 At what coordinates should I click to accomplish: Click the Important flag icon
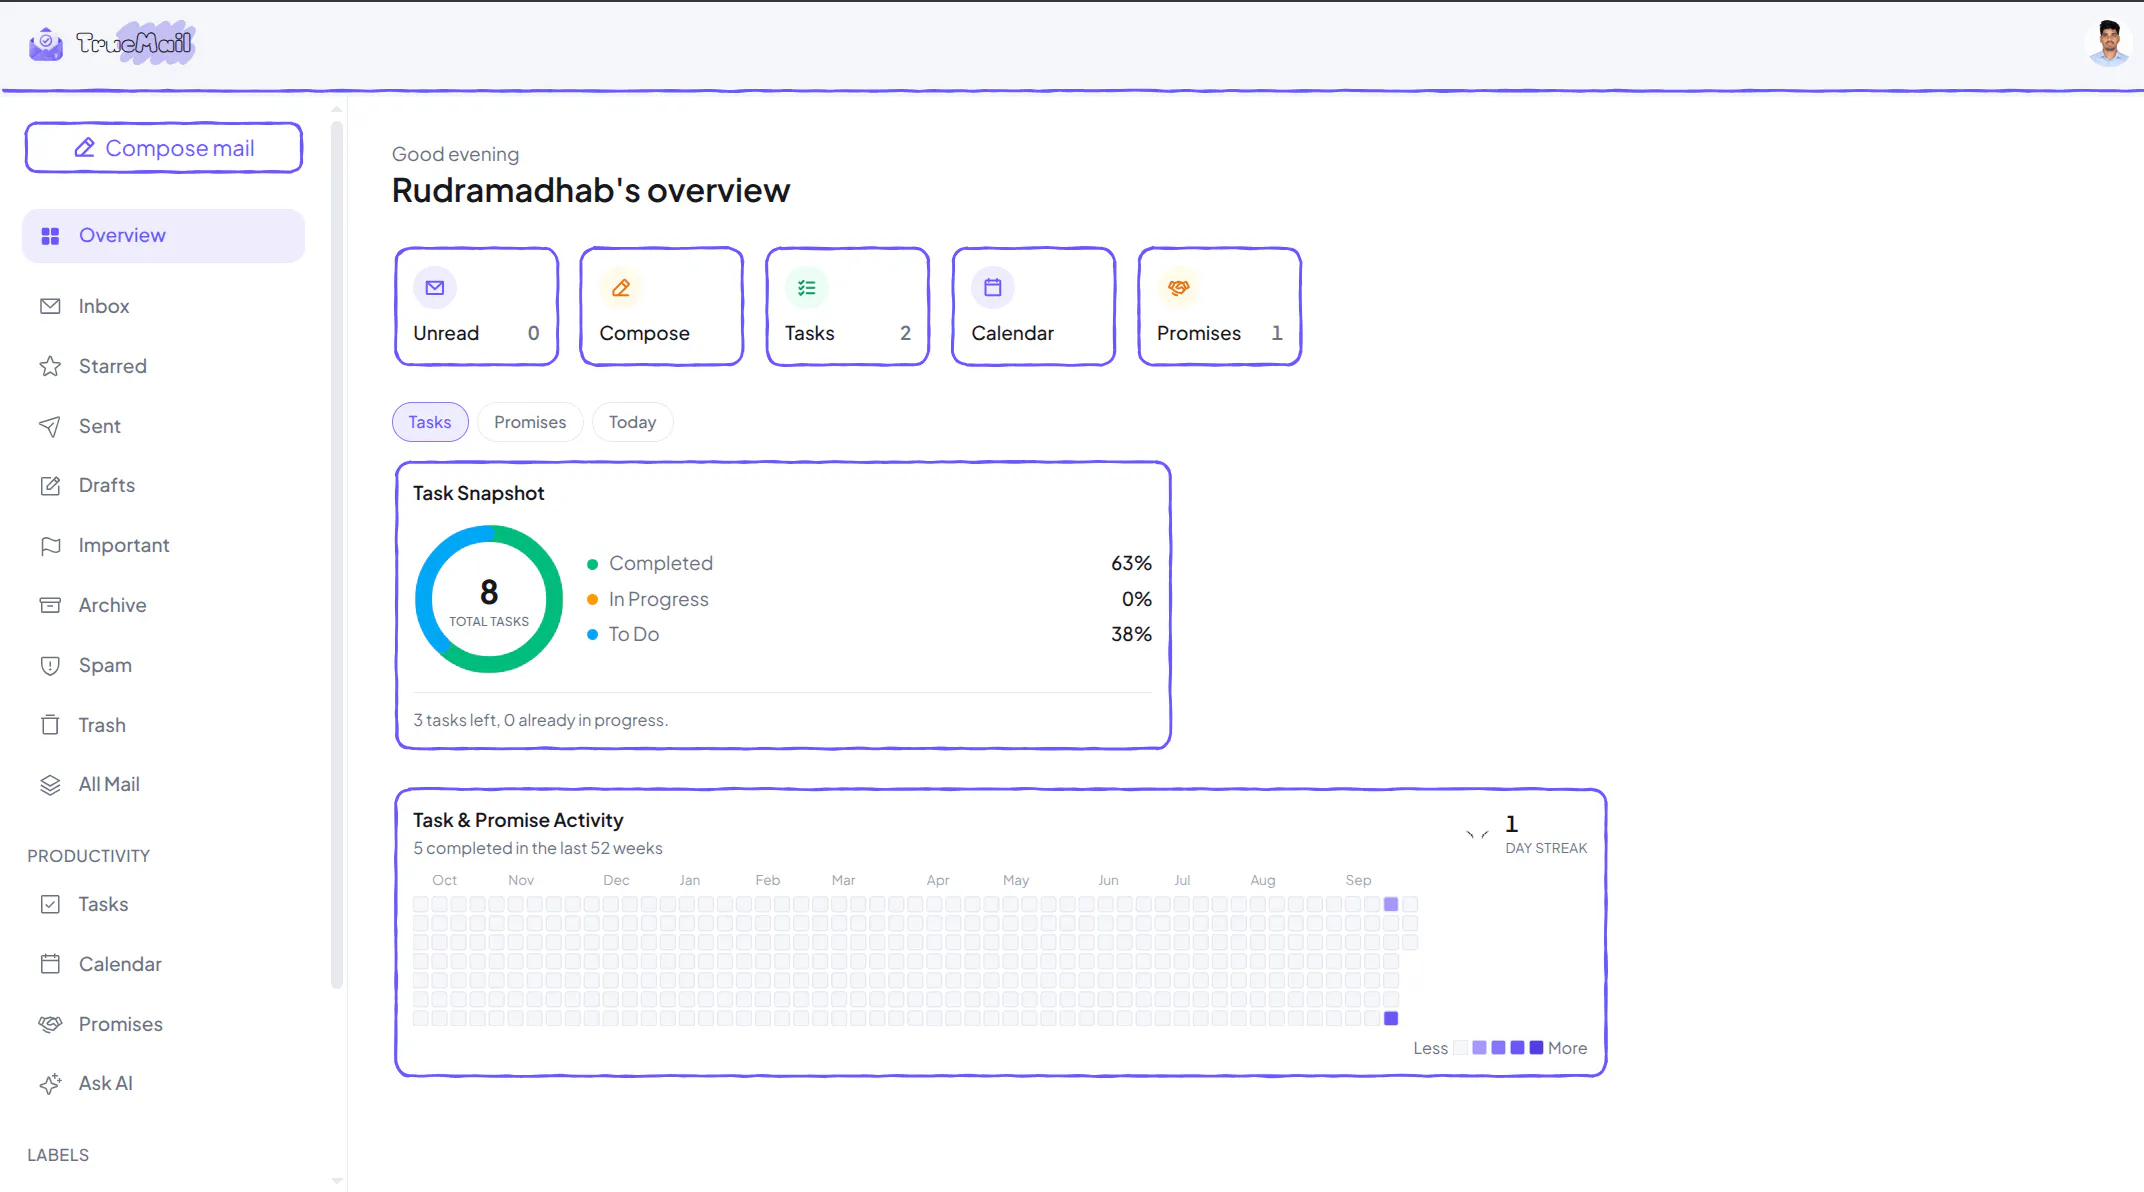50,546
